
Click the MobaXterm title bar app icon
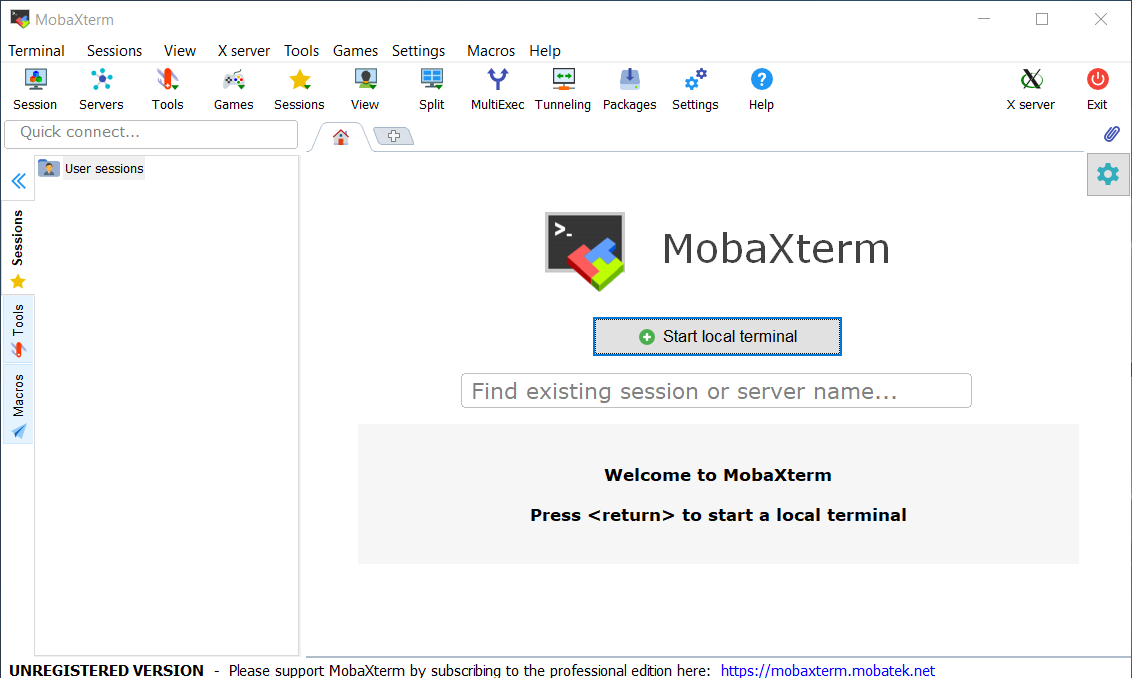point(19,19)
